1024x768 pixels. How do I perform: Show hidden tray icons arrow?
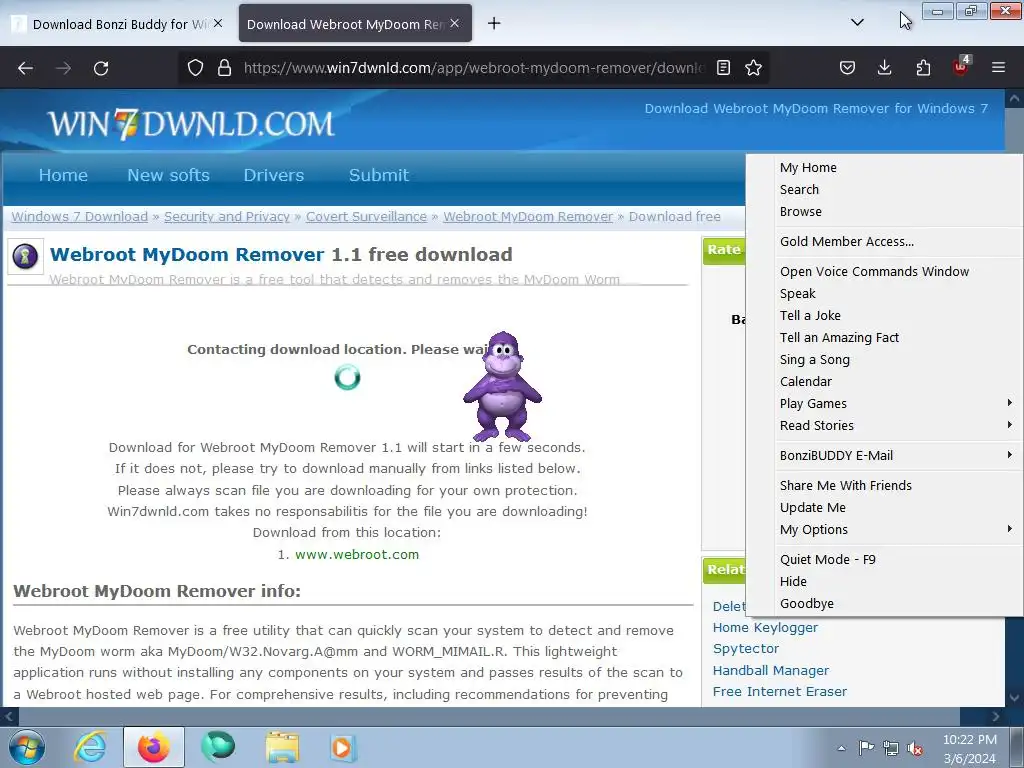pos(842,748)
